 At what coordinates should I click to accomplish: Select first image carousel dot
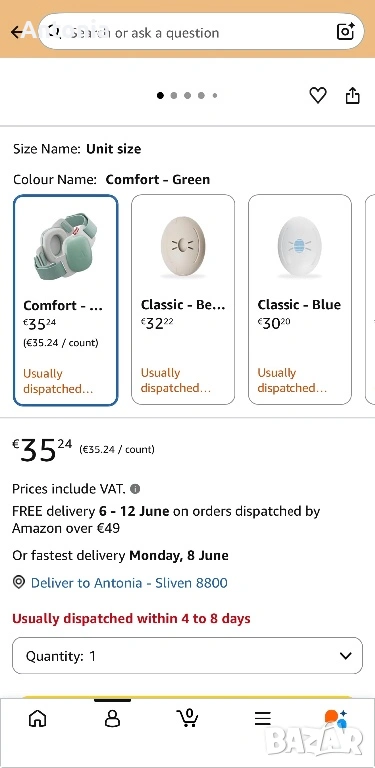(160, 96)
